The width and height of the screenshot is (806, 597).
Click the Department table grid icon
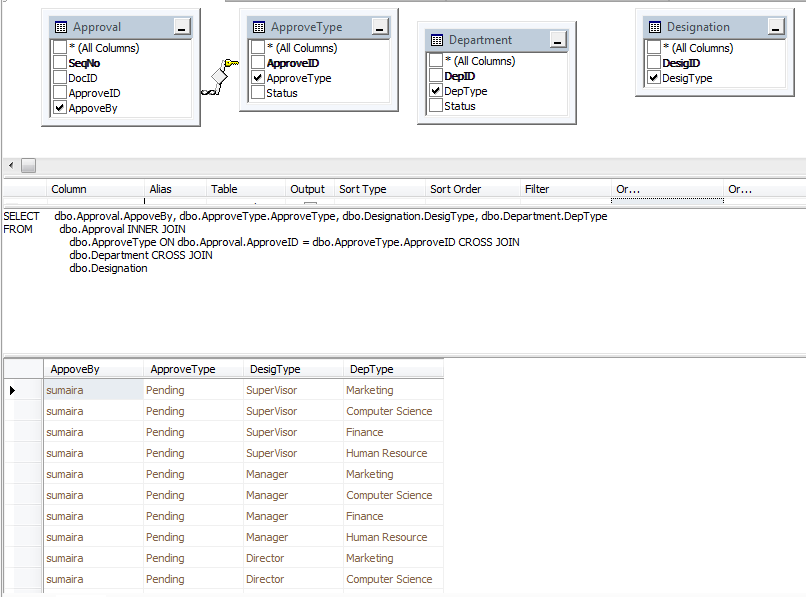point(437,40)
